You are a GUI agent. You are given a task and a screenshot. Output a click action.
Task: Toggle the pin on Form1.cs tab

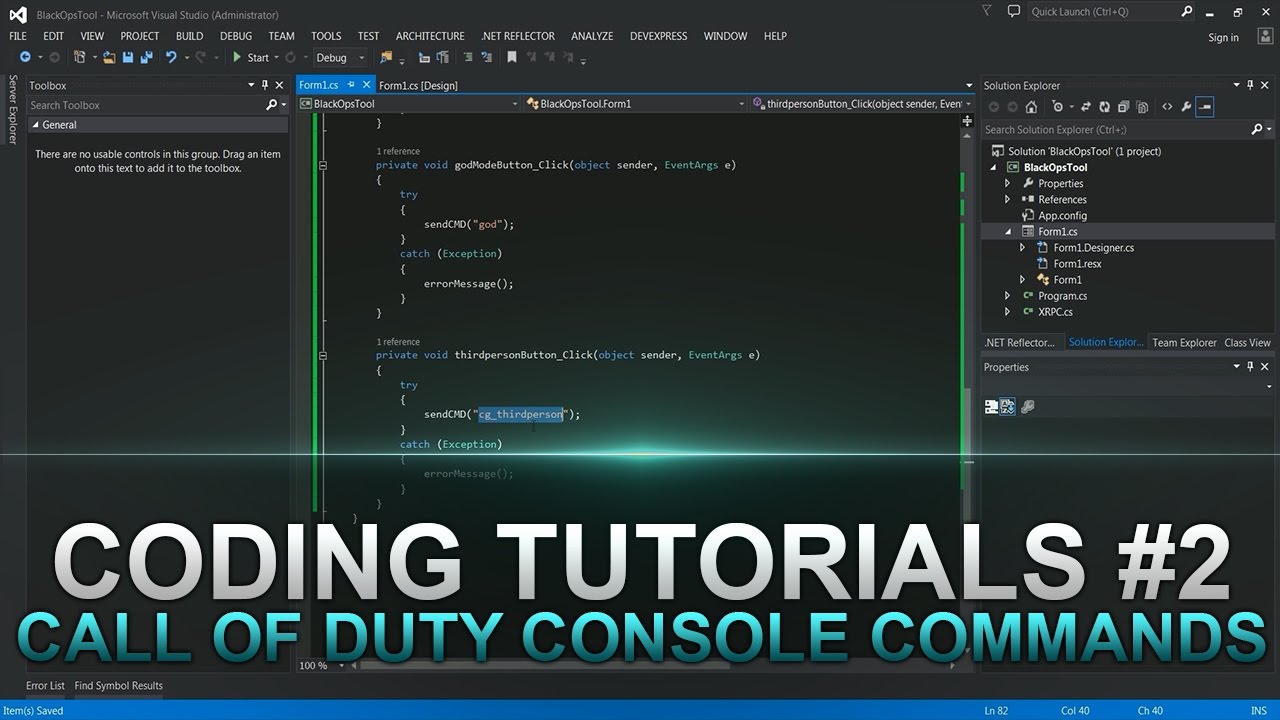351,85
